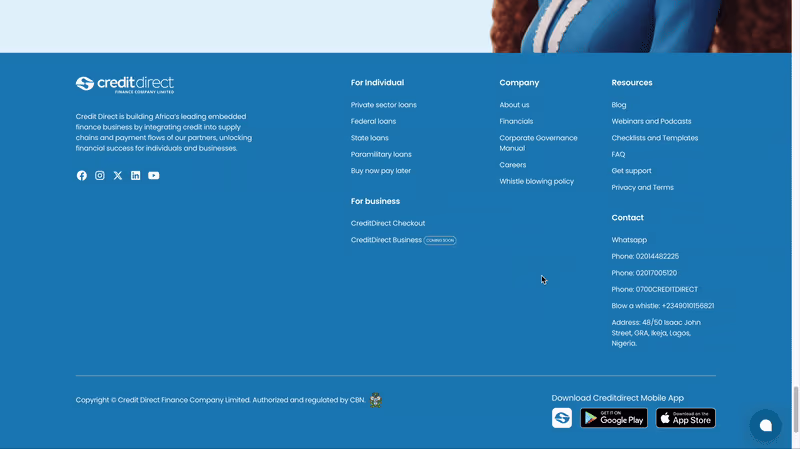Open the Instagram social icon
800x449 pixels.
click(99, 176)
